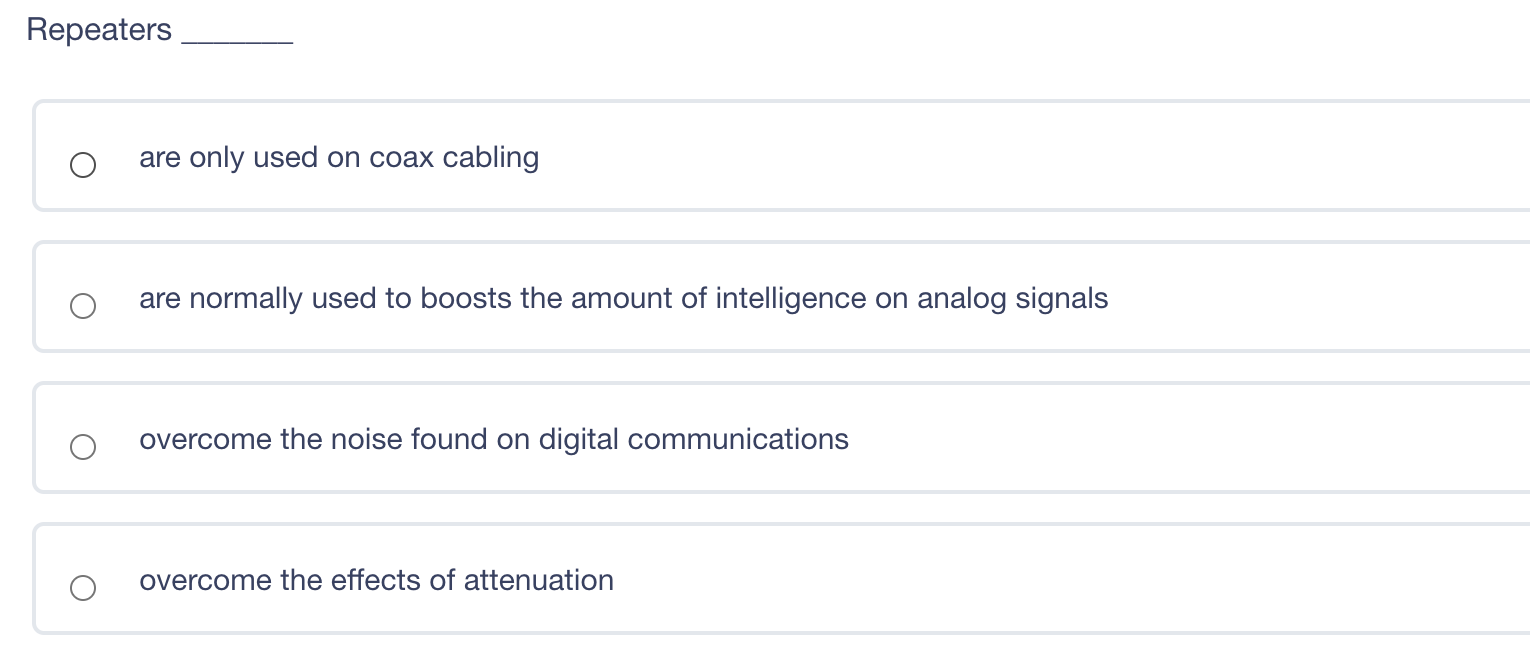Click the word 'digital' in the third option

coord(579,440)
